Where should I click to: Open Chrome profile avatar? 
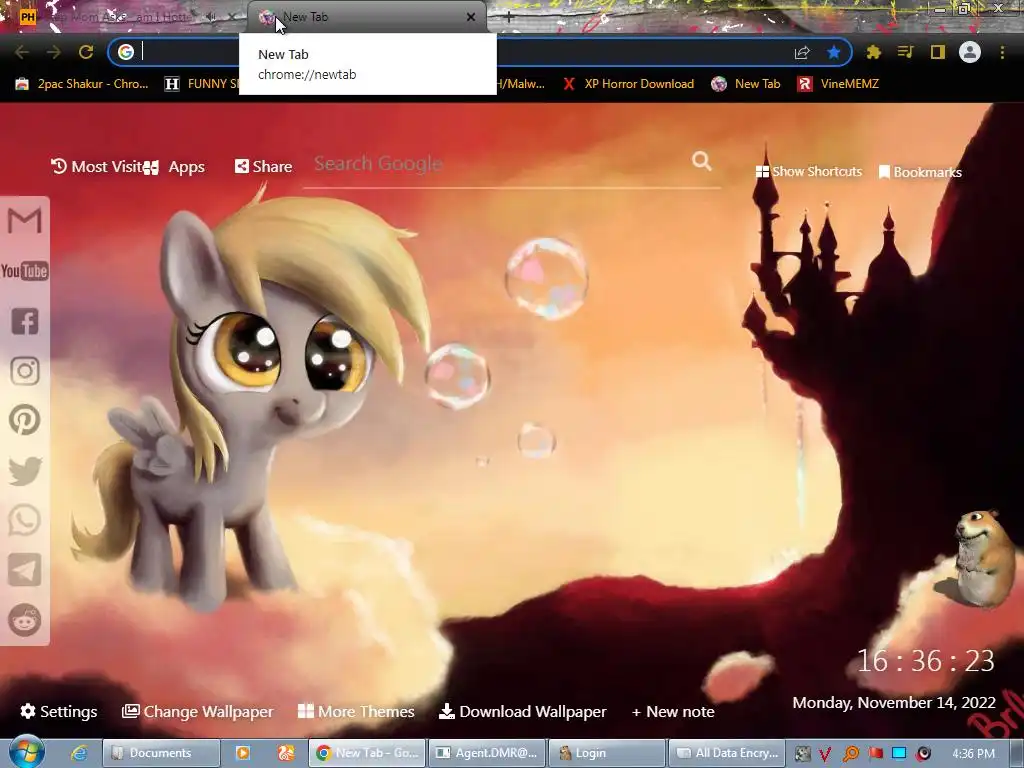click(x=970, y=52)
